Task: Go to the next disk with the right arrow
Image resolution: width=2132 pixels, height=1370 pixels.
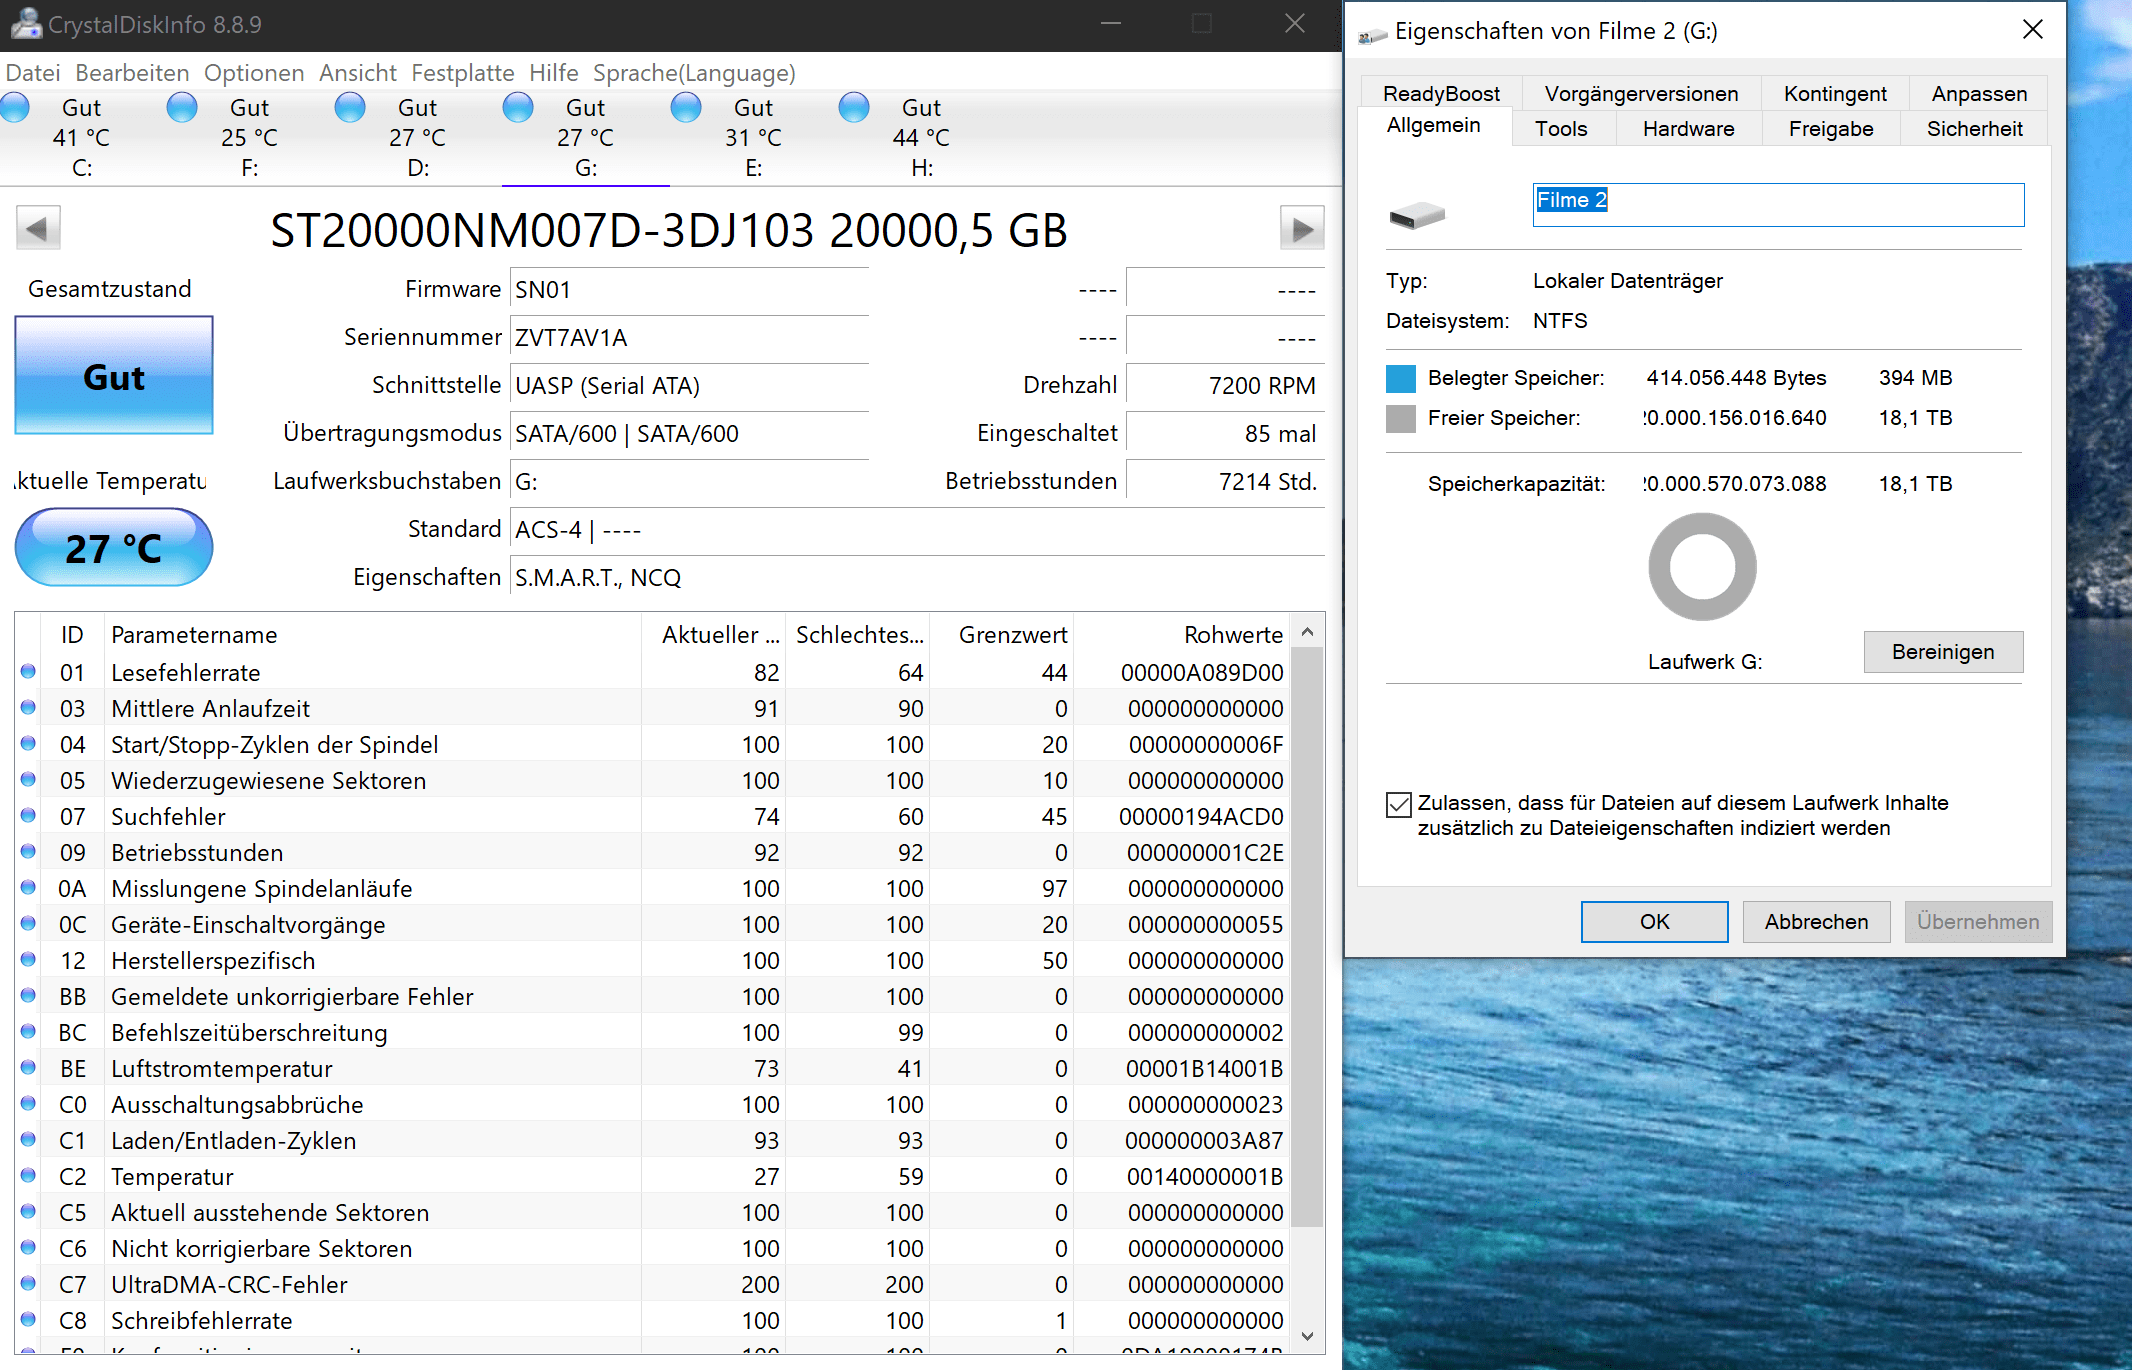Action: [x=1302, y=228]
